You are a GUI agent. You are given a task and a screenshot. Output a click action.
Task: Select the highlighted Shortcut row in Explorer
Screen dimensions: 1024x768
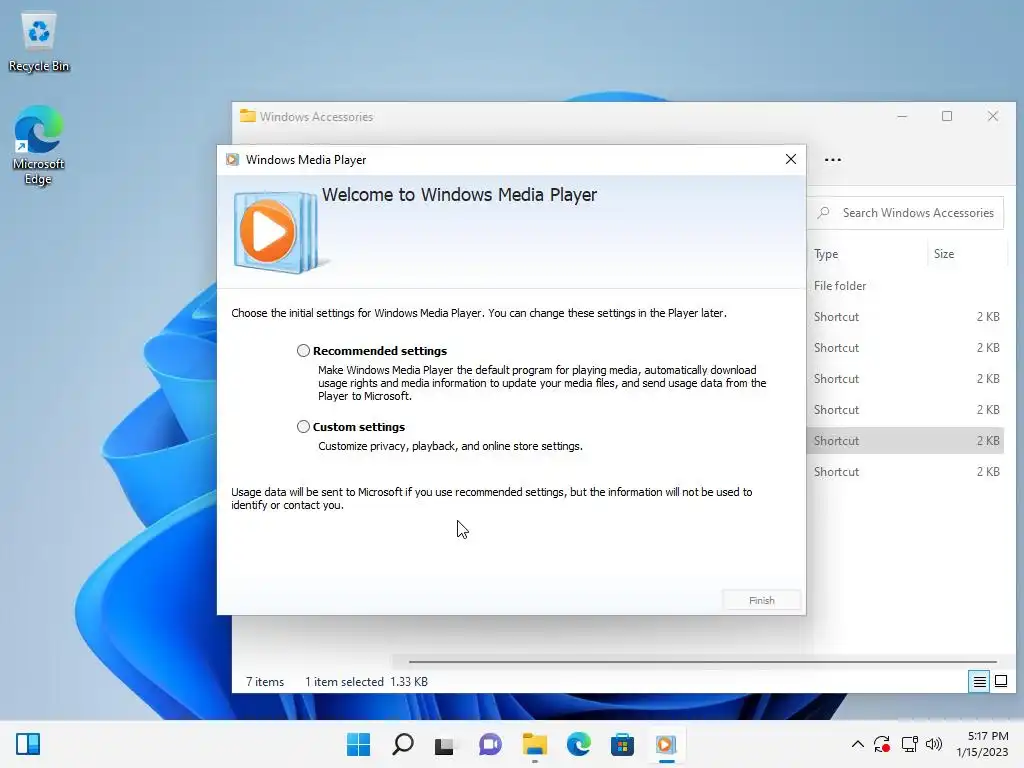coord(905,441)
